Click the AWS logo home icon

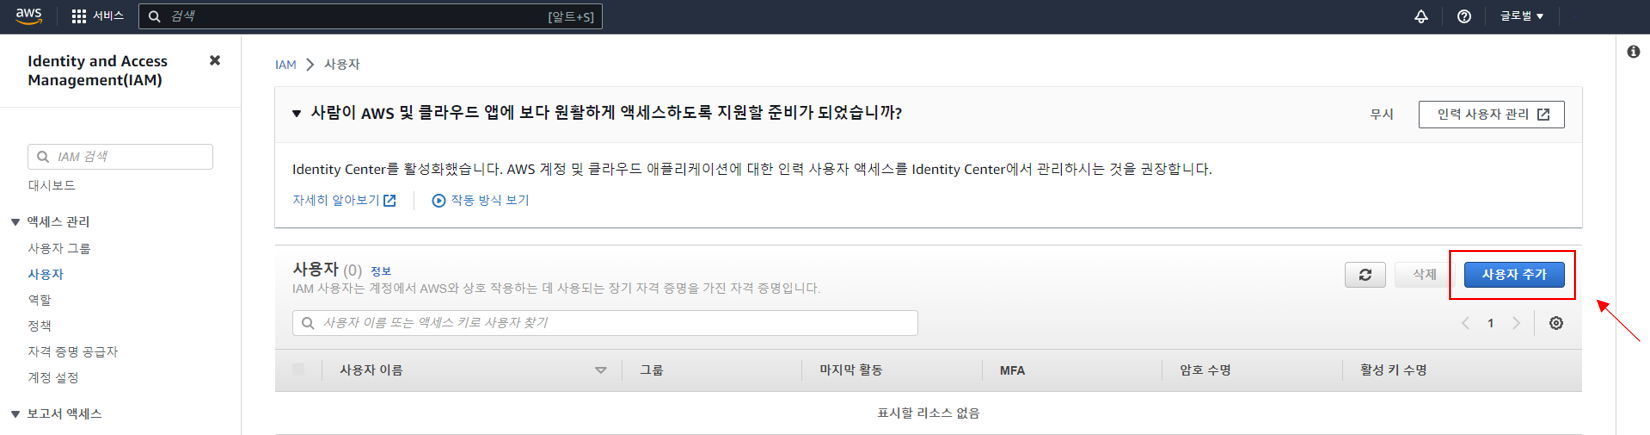pyautogui.click(x=29, y=16)
